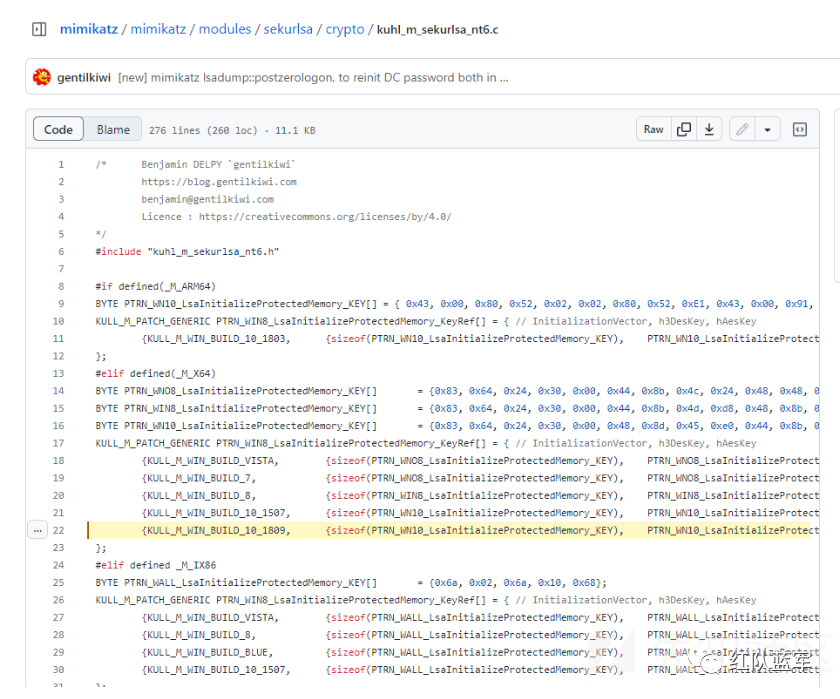The width and height of the screenshot is (840, 699).
Task: Switch to the Blame view tab
Action: pos(113,130)
